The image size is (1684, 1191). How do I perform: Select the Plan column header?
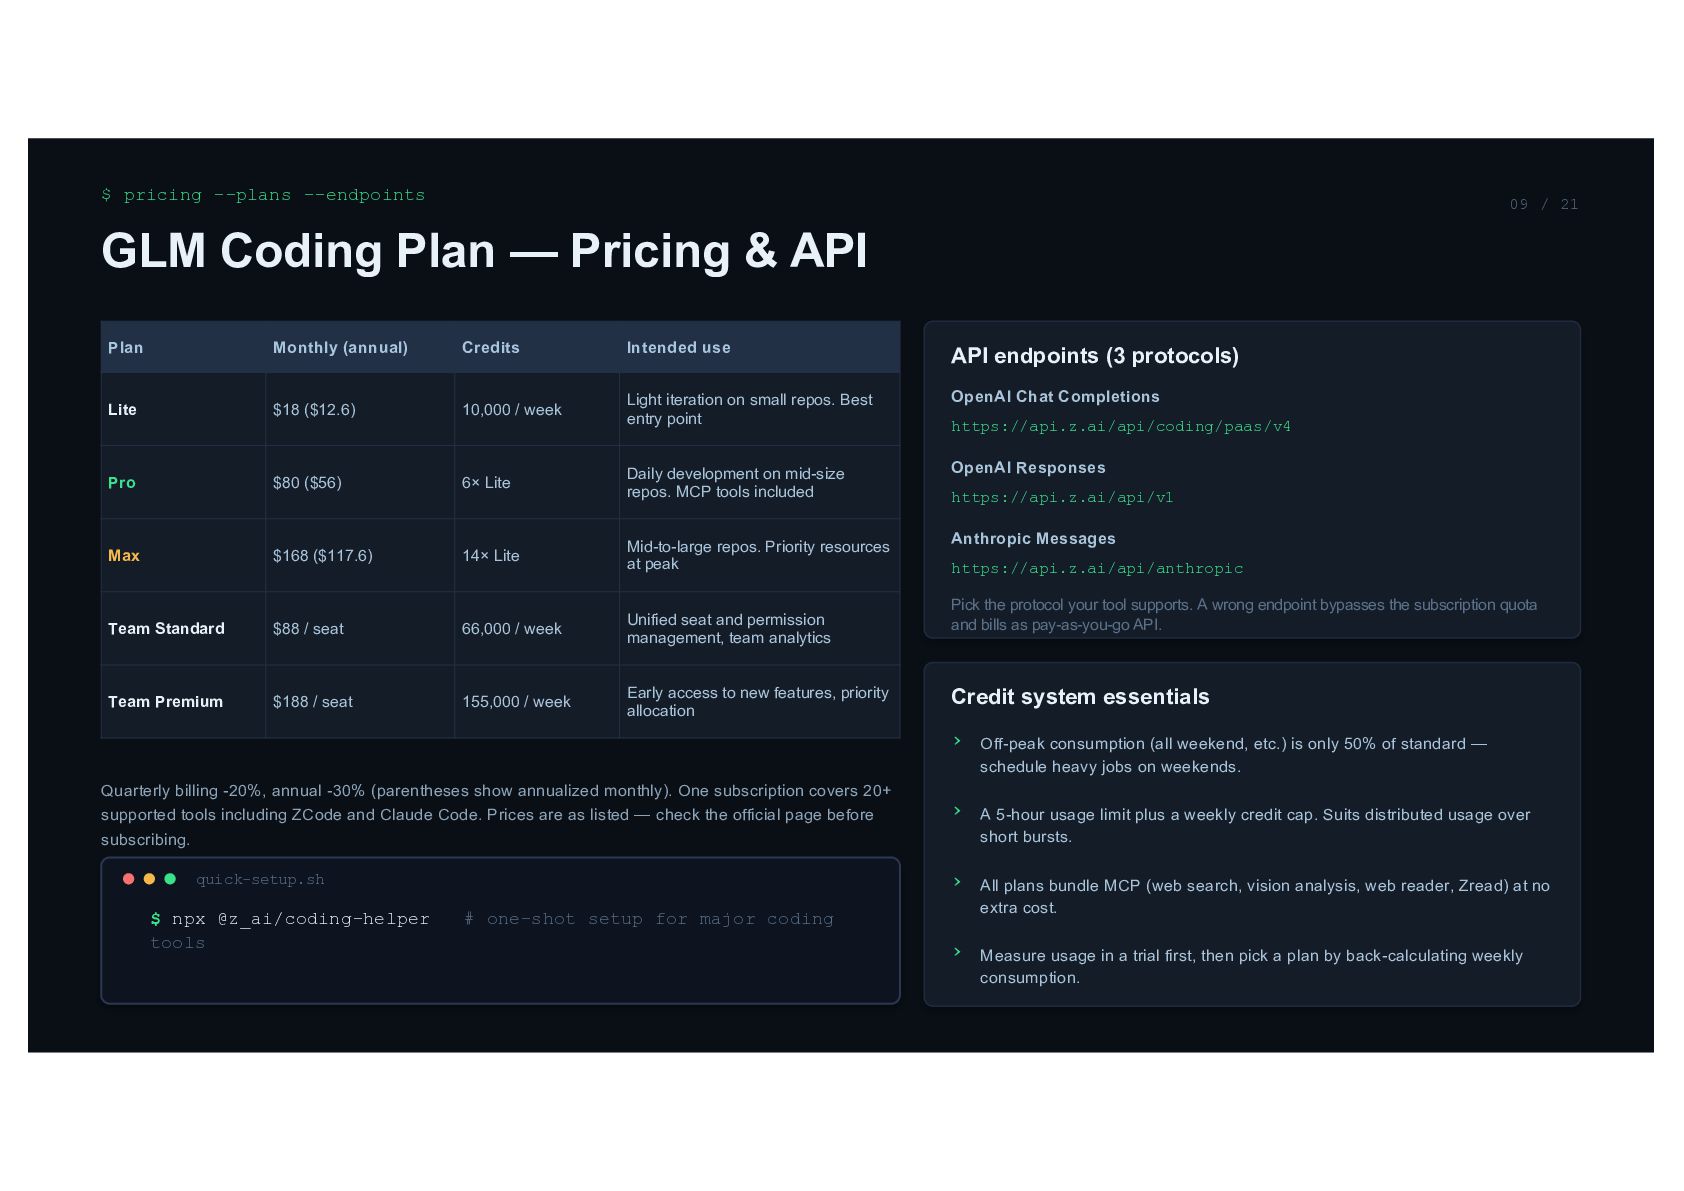pos(126,348)
